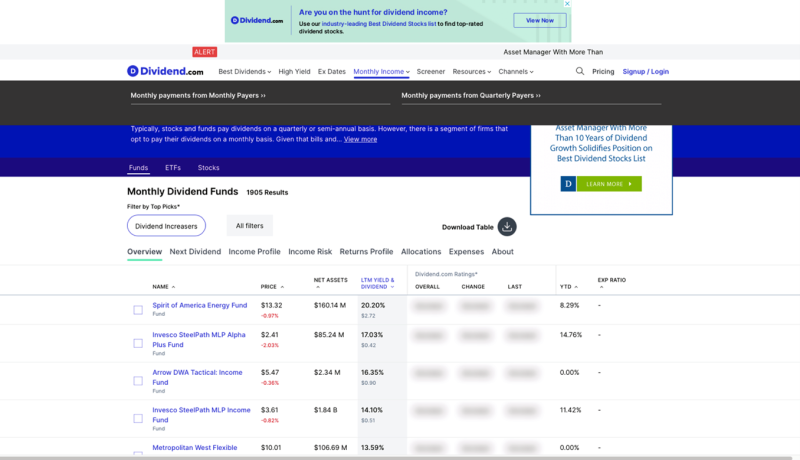Open the Screener page
This screenshot has height=460, width=800.
[431, 71]
